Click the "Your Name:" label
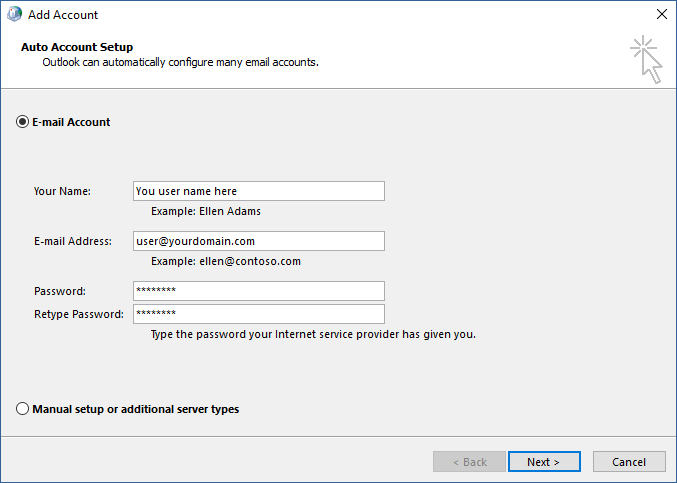Image resolution: width=677 pixels, height=483 pixels. (x=62, y=191)
